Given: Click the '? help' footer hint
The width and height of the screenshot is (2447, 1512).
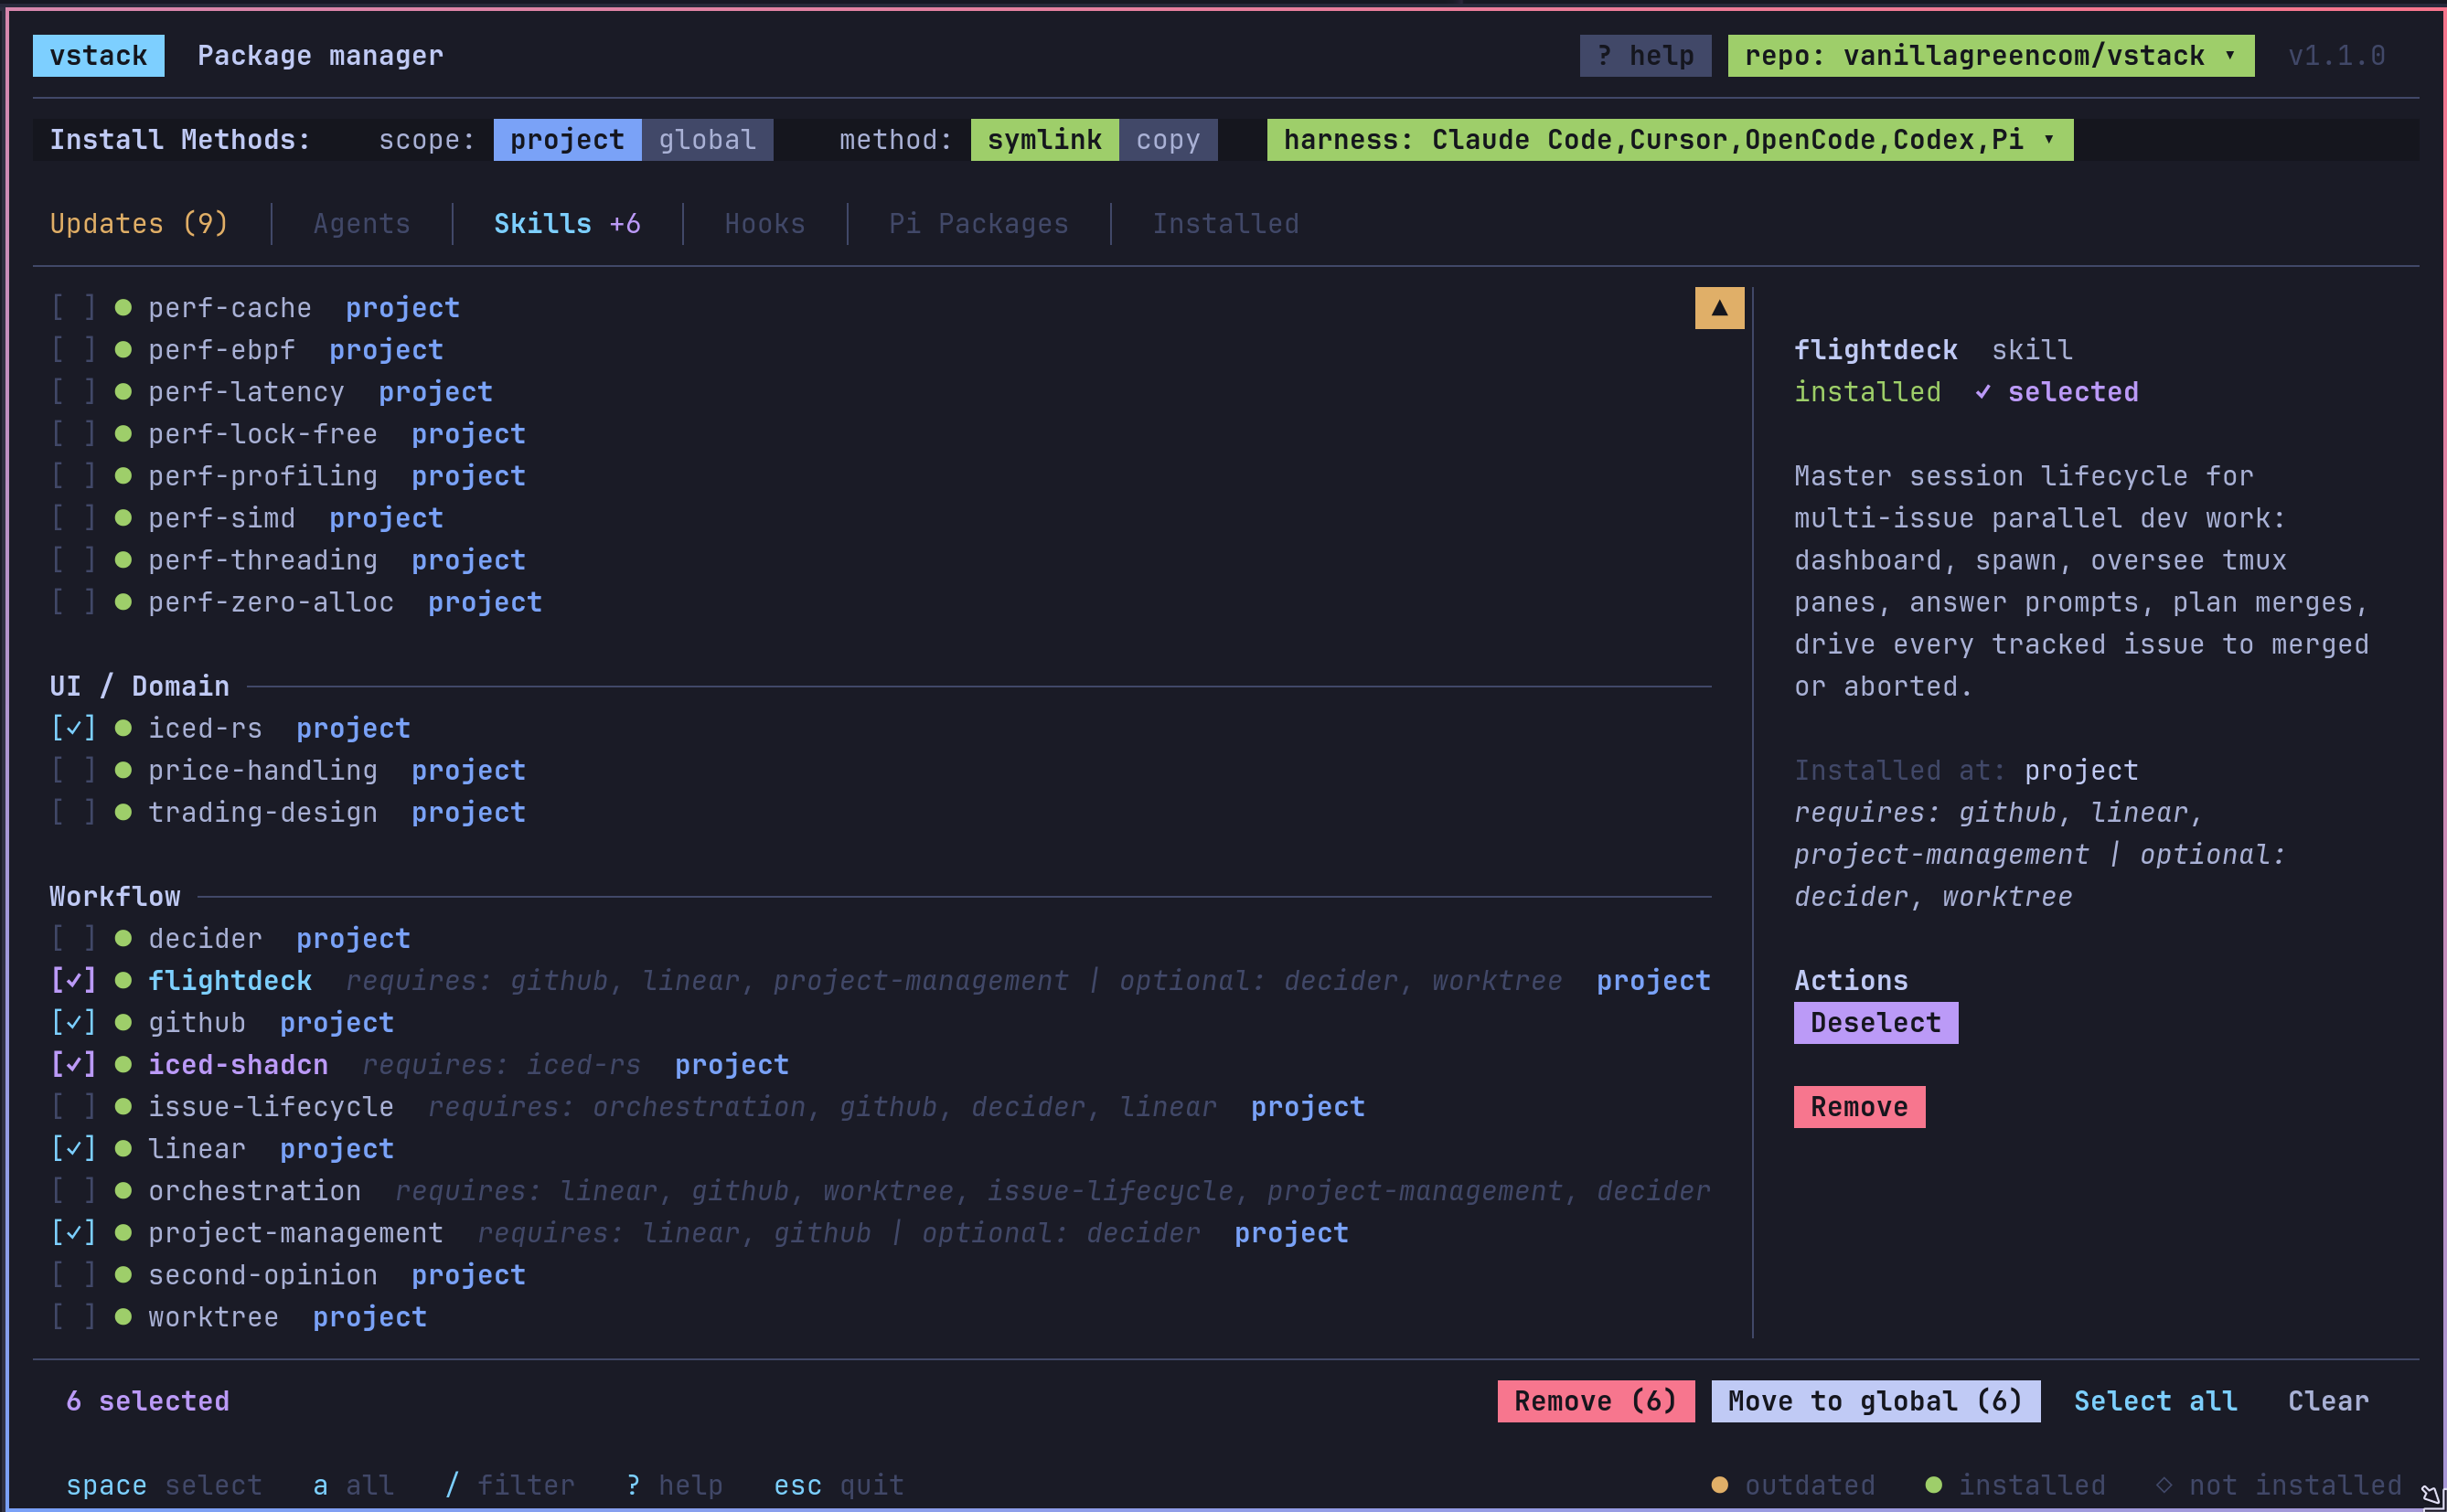Looking at the screenshot, I should [674, 1485].
